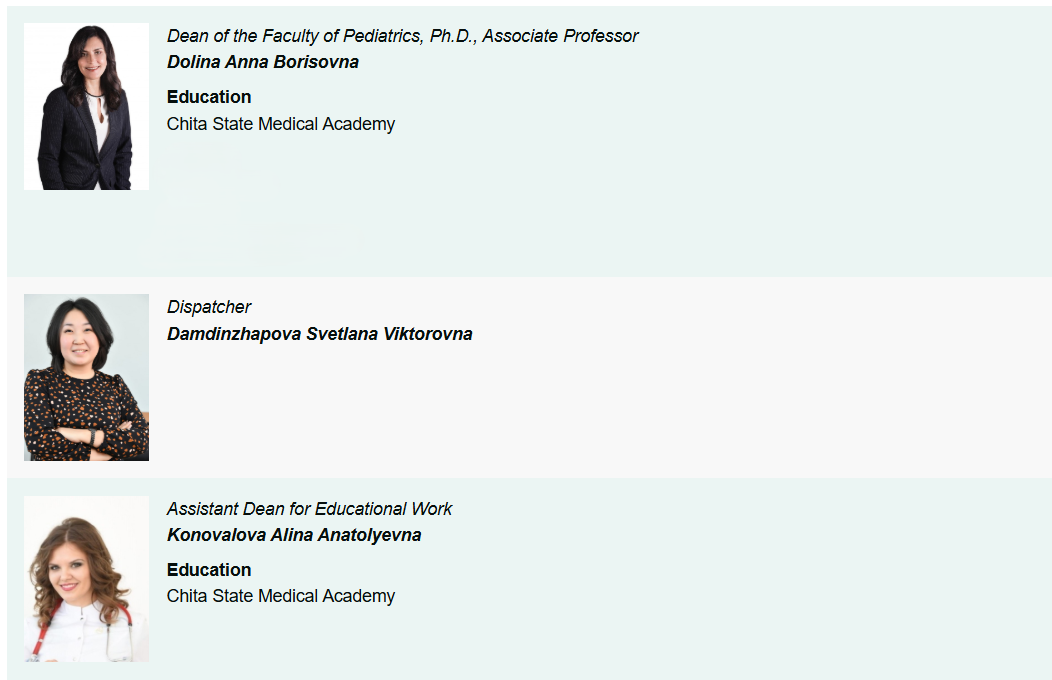This screenshot has height=680, width=1052.
Task: Click the Dispatcher job title text
Action: 209,307
